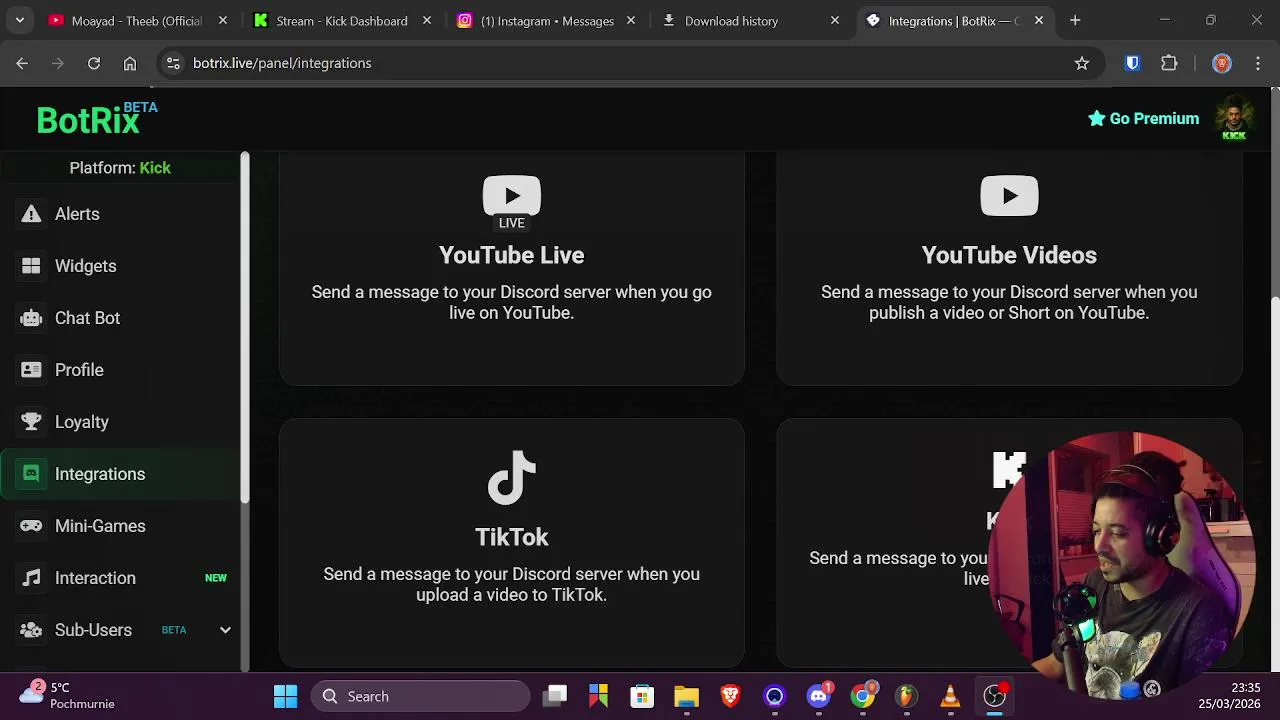Switch to the Stream - Kick Dashboard tab
The image size is (1280, 720).
342,21
